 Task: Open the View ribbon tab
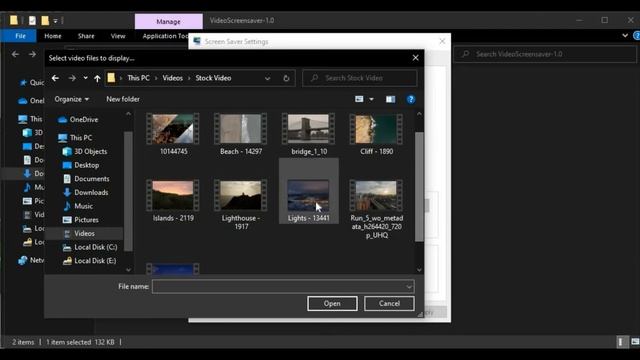[118, 36]
